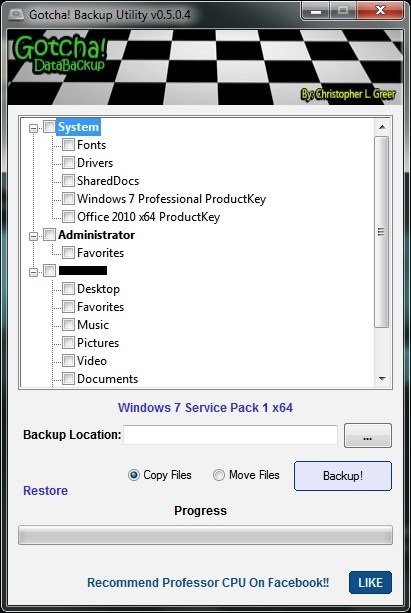Check the System checkbox

(49, 127)
